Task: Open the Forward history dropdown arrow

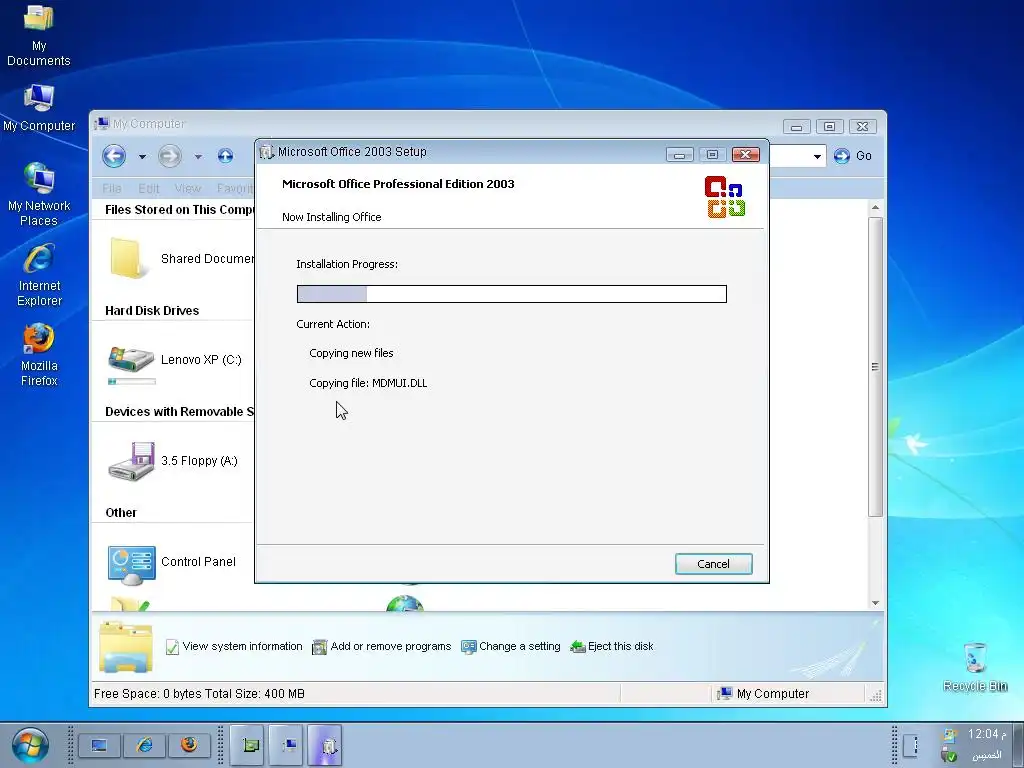Action: (x=198, y=157)
